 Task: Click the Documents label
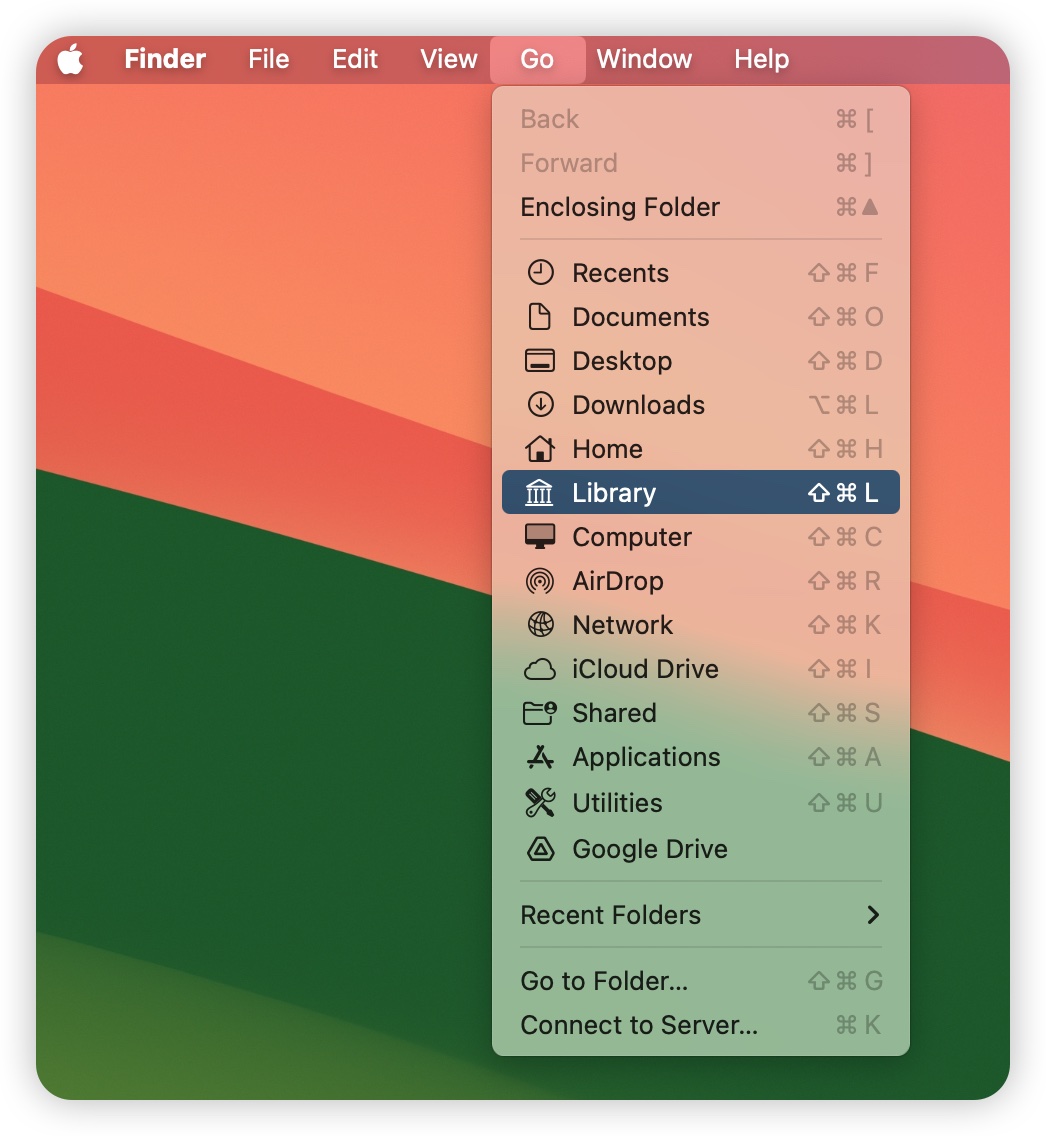tap(641, 317)
